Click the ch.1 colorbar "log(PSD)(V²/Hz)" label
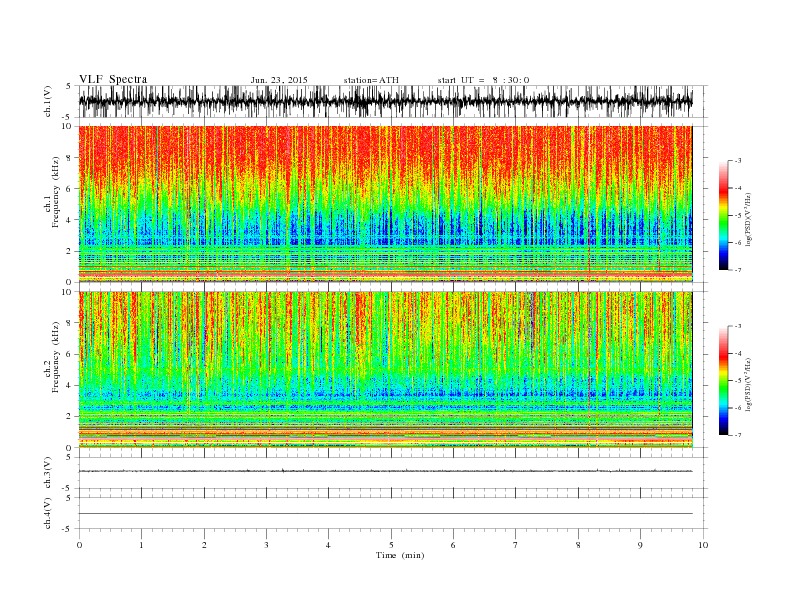The image size is (792, 612). tap(748, 220)
